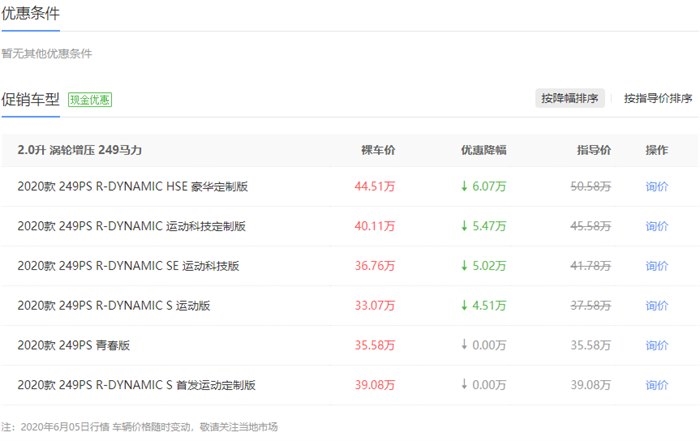The width and height of the screenshot is (700, 441).
Task: Click the grey 35.58万 guide price
Action: [x=591, y=345]
